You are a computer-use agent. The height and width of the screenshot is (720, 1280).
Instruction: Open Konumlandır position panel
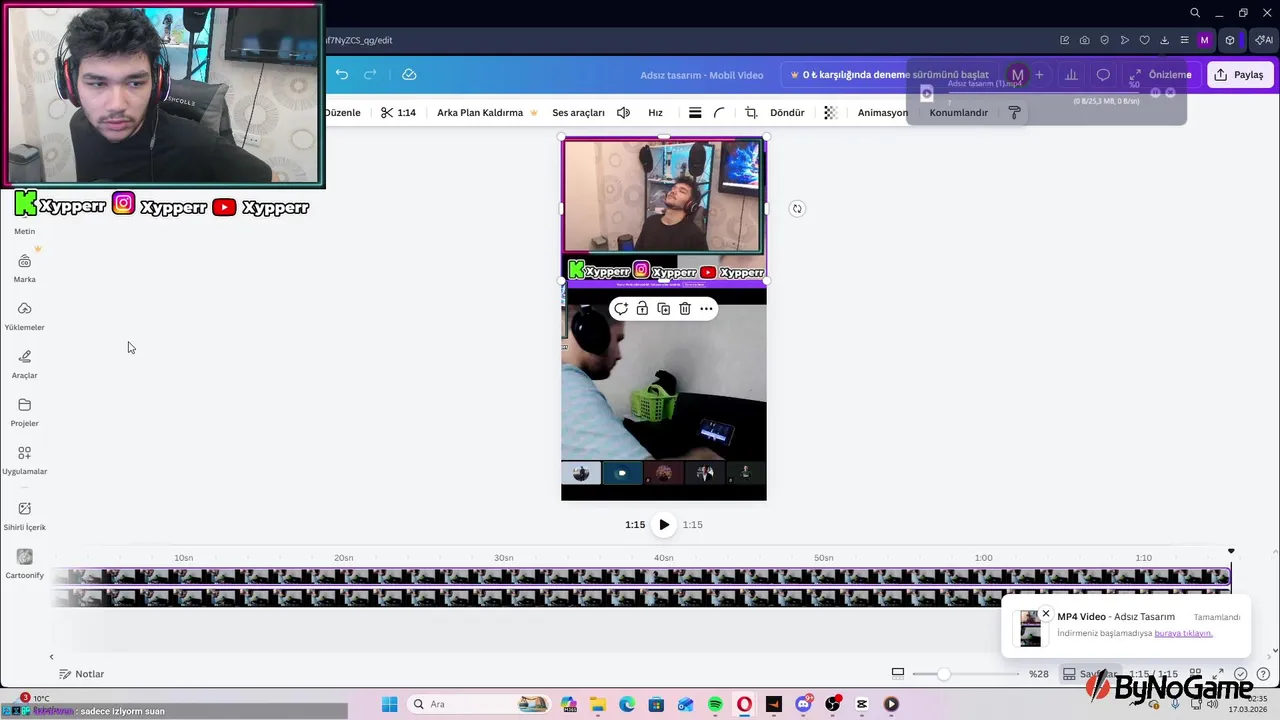point(958,113)
